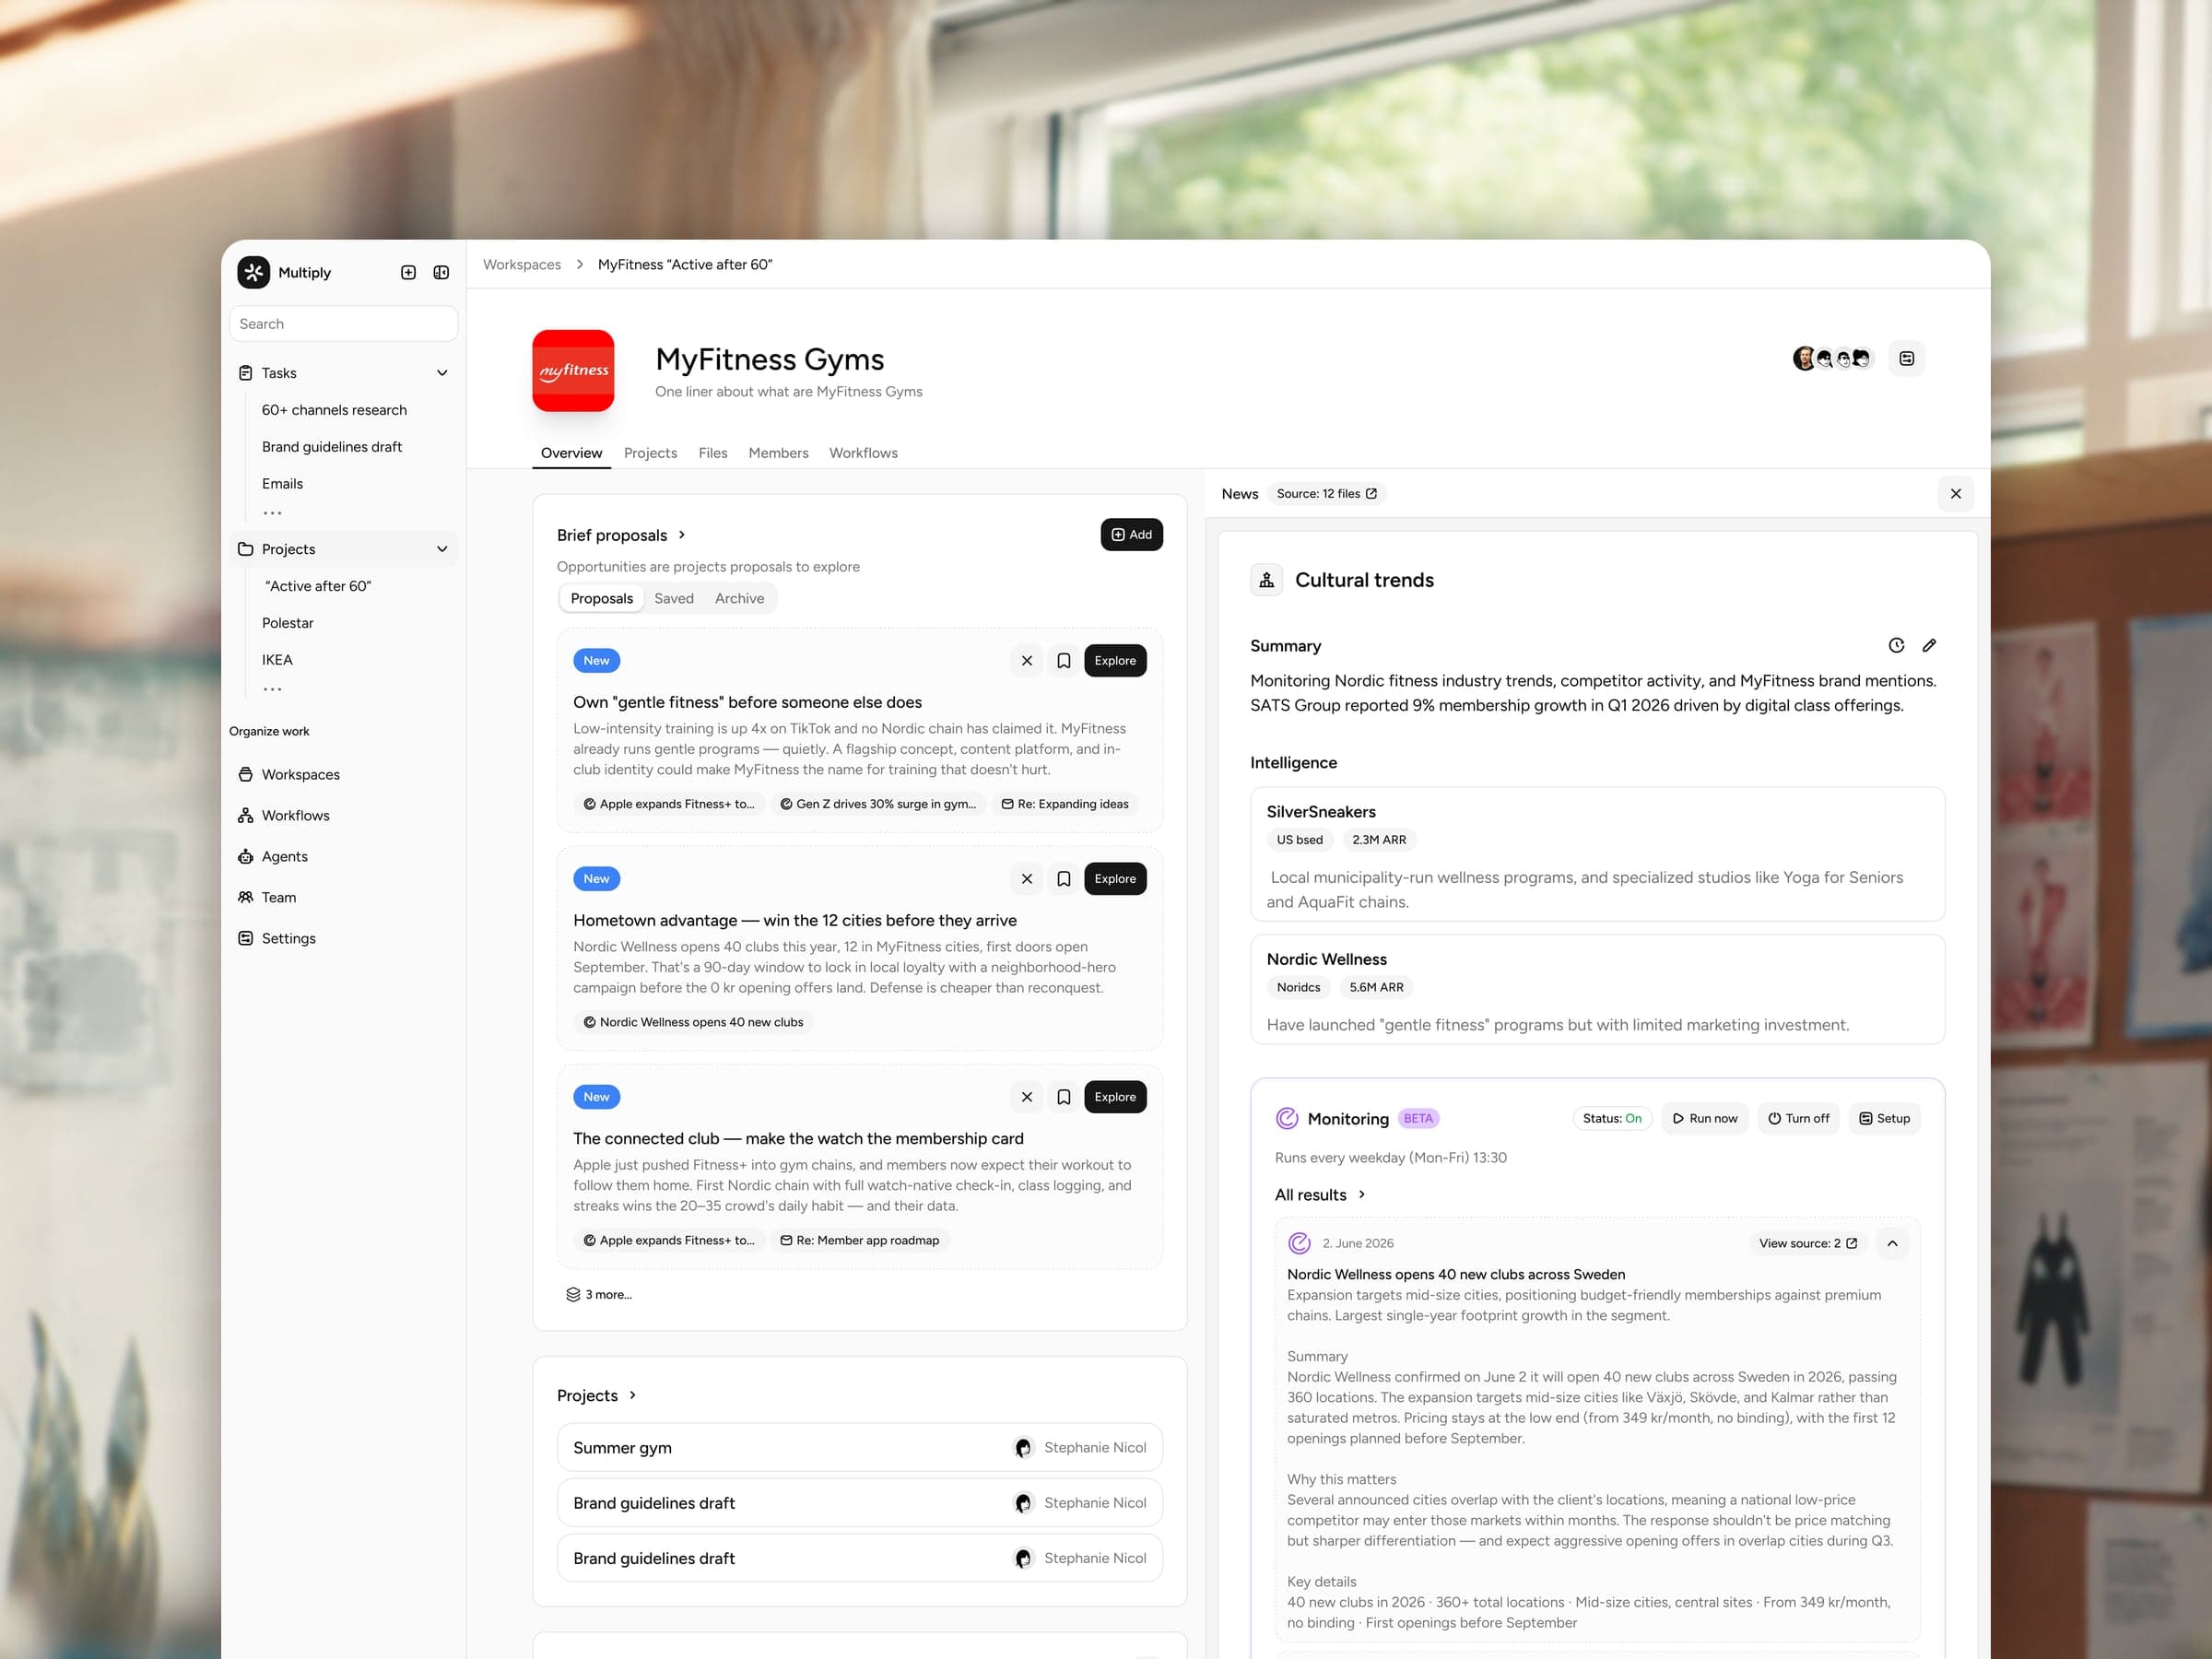Viewport: 2212px width, 1659px height.
Task: Click the Add button in Brief proposals
Action: [1131, 535]
